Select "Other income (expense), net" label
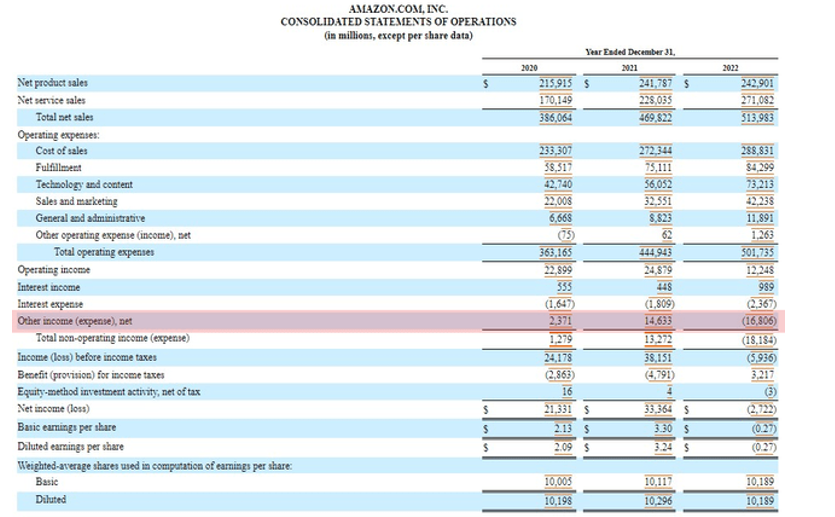Screen dimensions: 835x517 click(75, 321)
